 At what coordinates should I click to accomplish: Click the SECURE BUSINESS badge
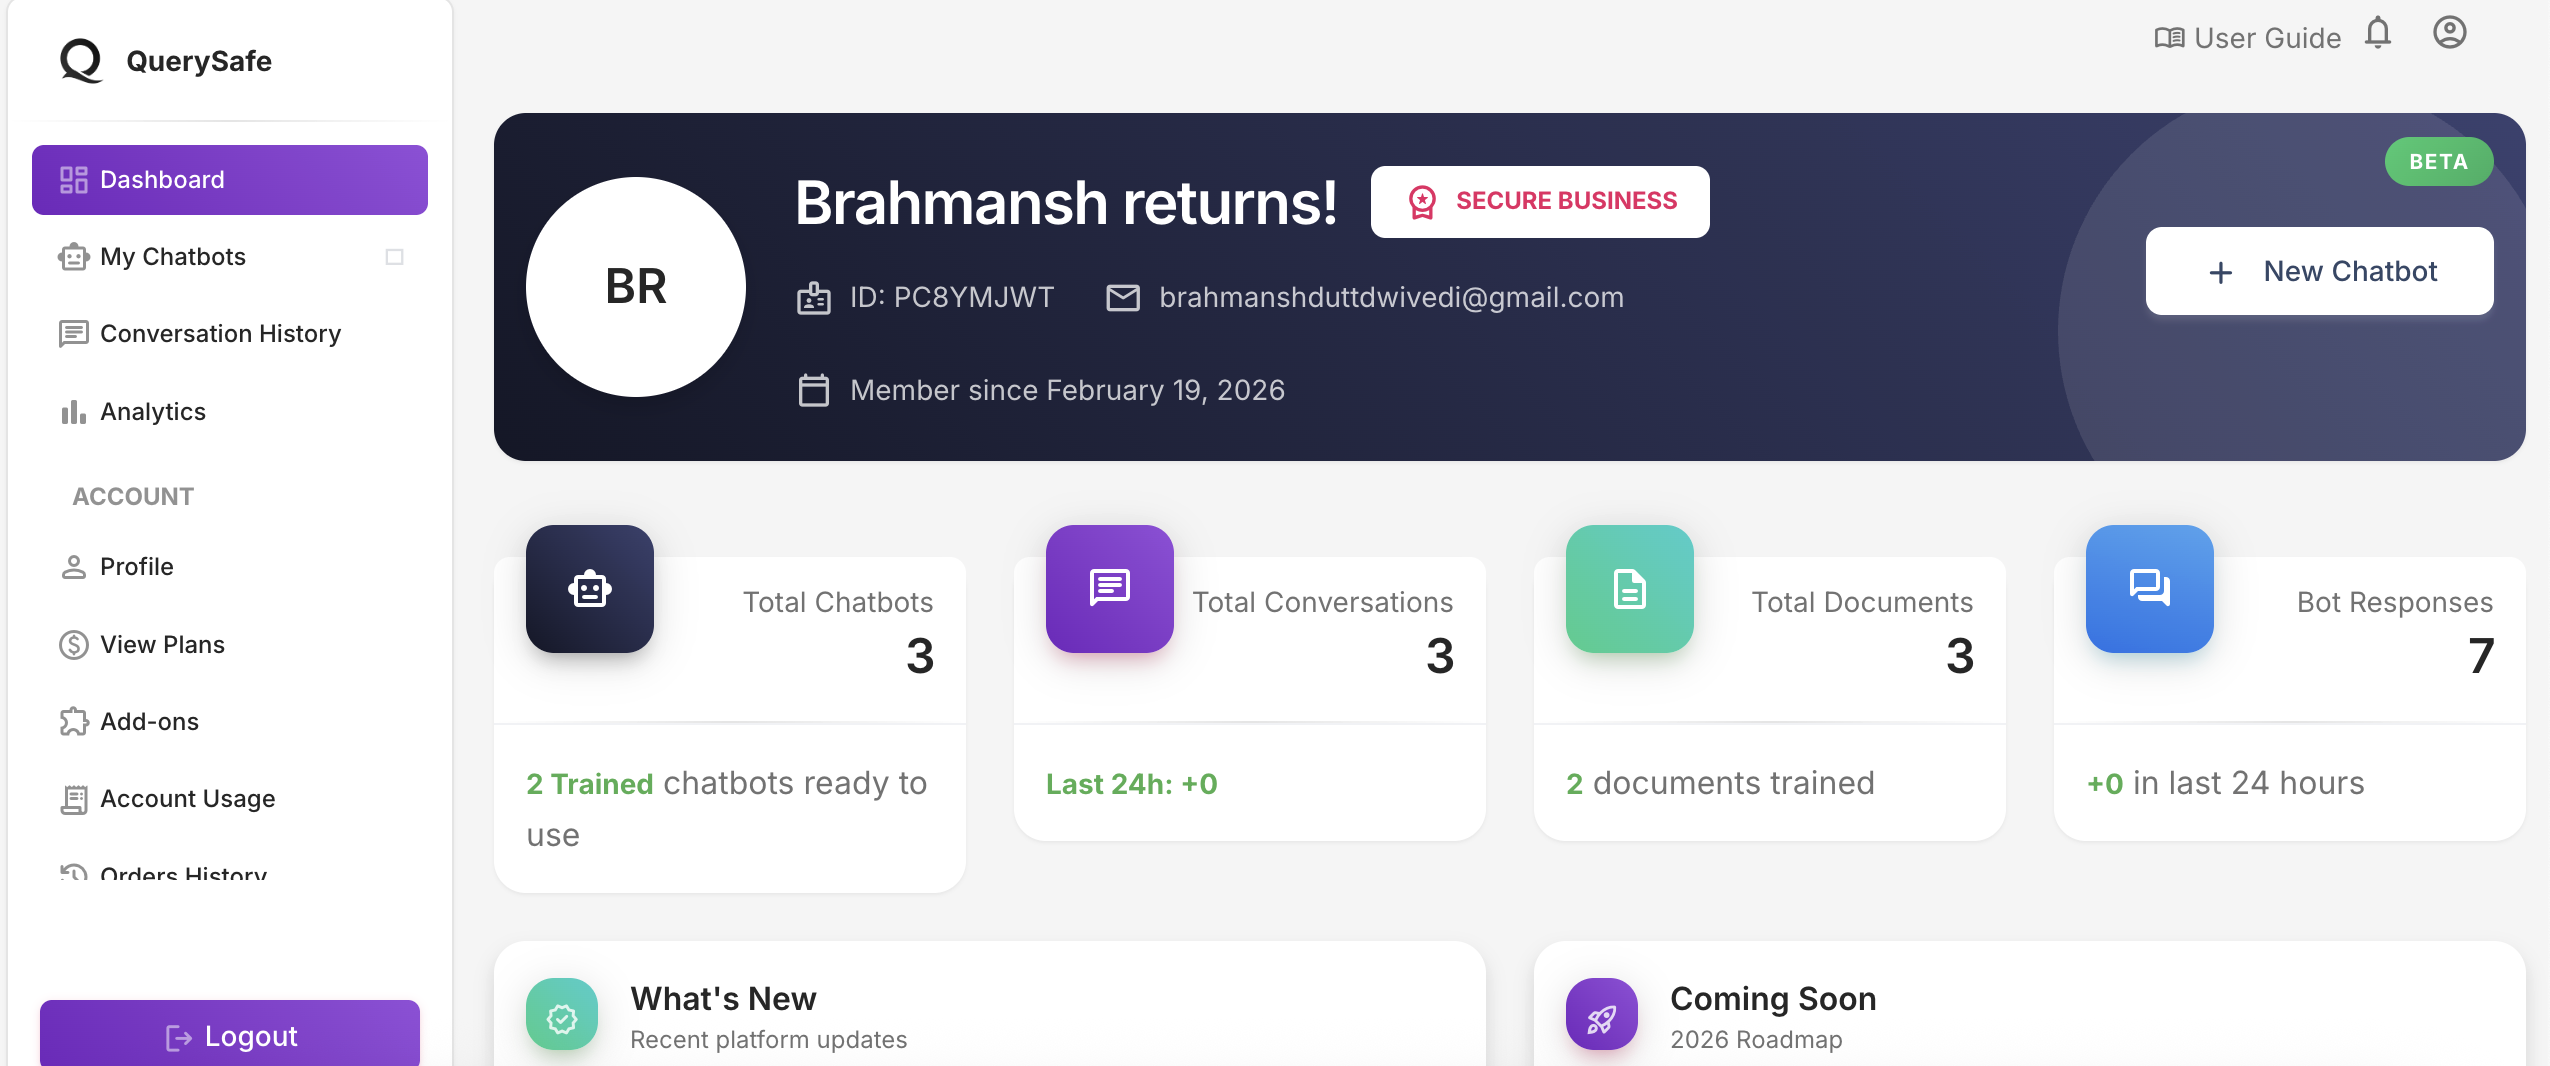(1539, 201)
